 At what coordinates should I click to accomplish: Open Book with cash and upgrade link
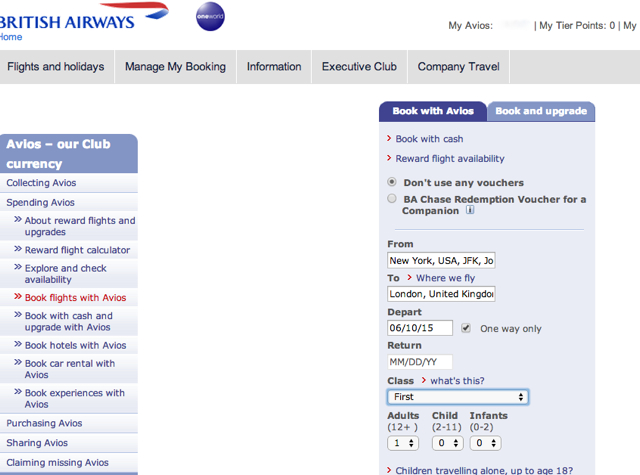coord(69,322)
